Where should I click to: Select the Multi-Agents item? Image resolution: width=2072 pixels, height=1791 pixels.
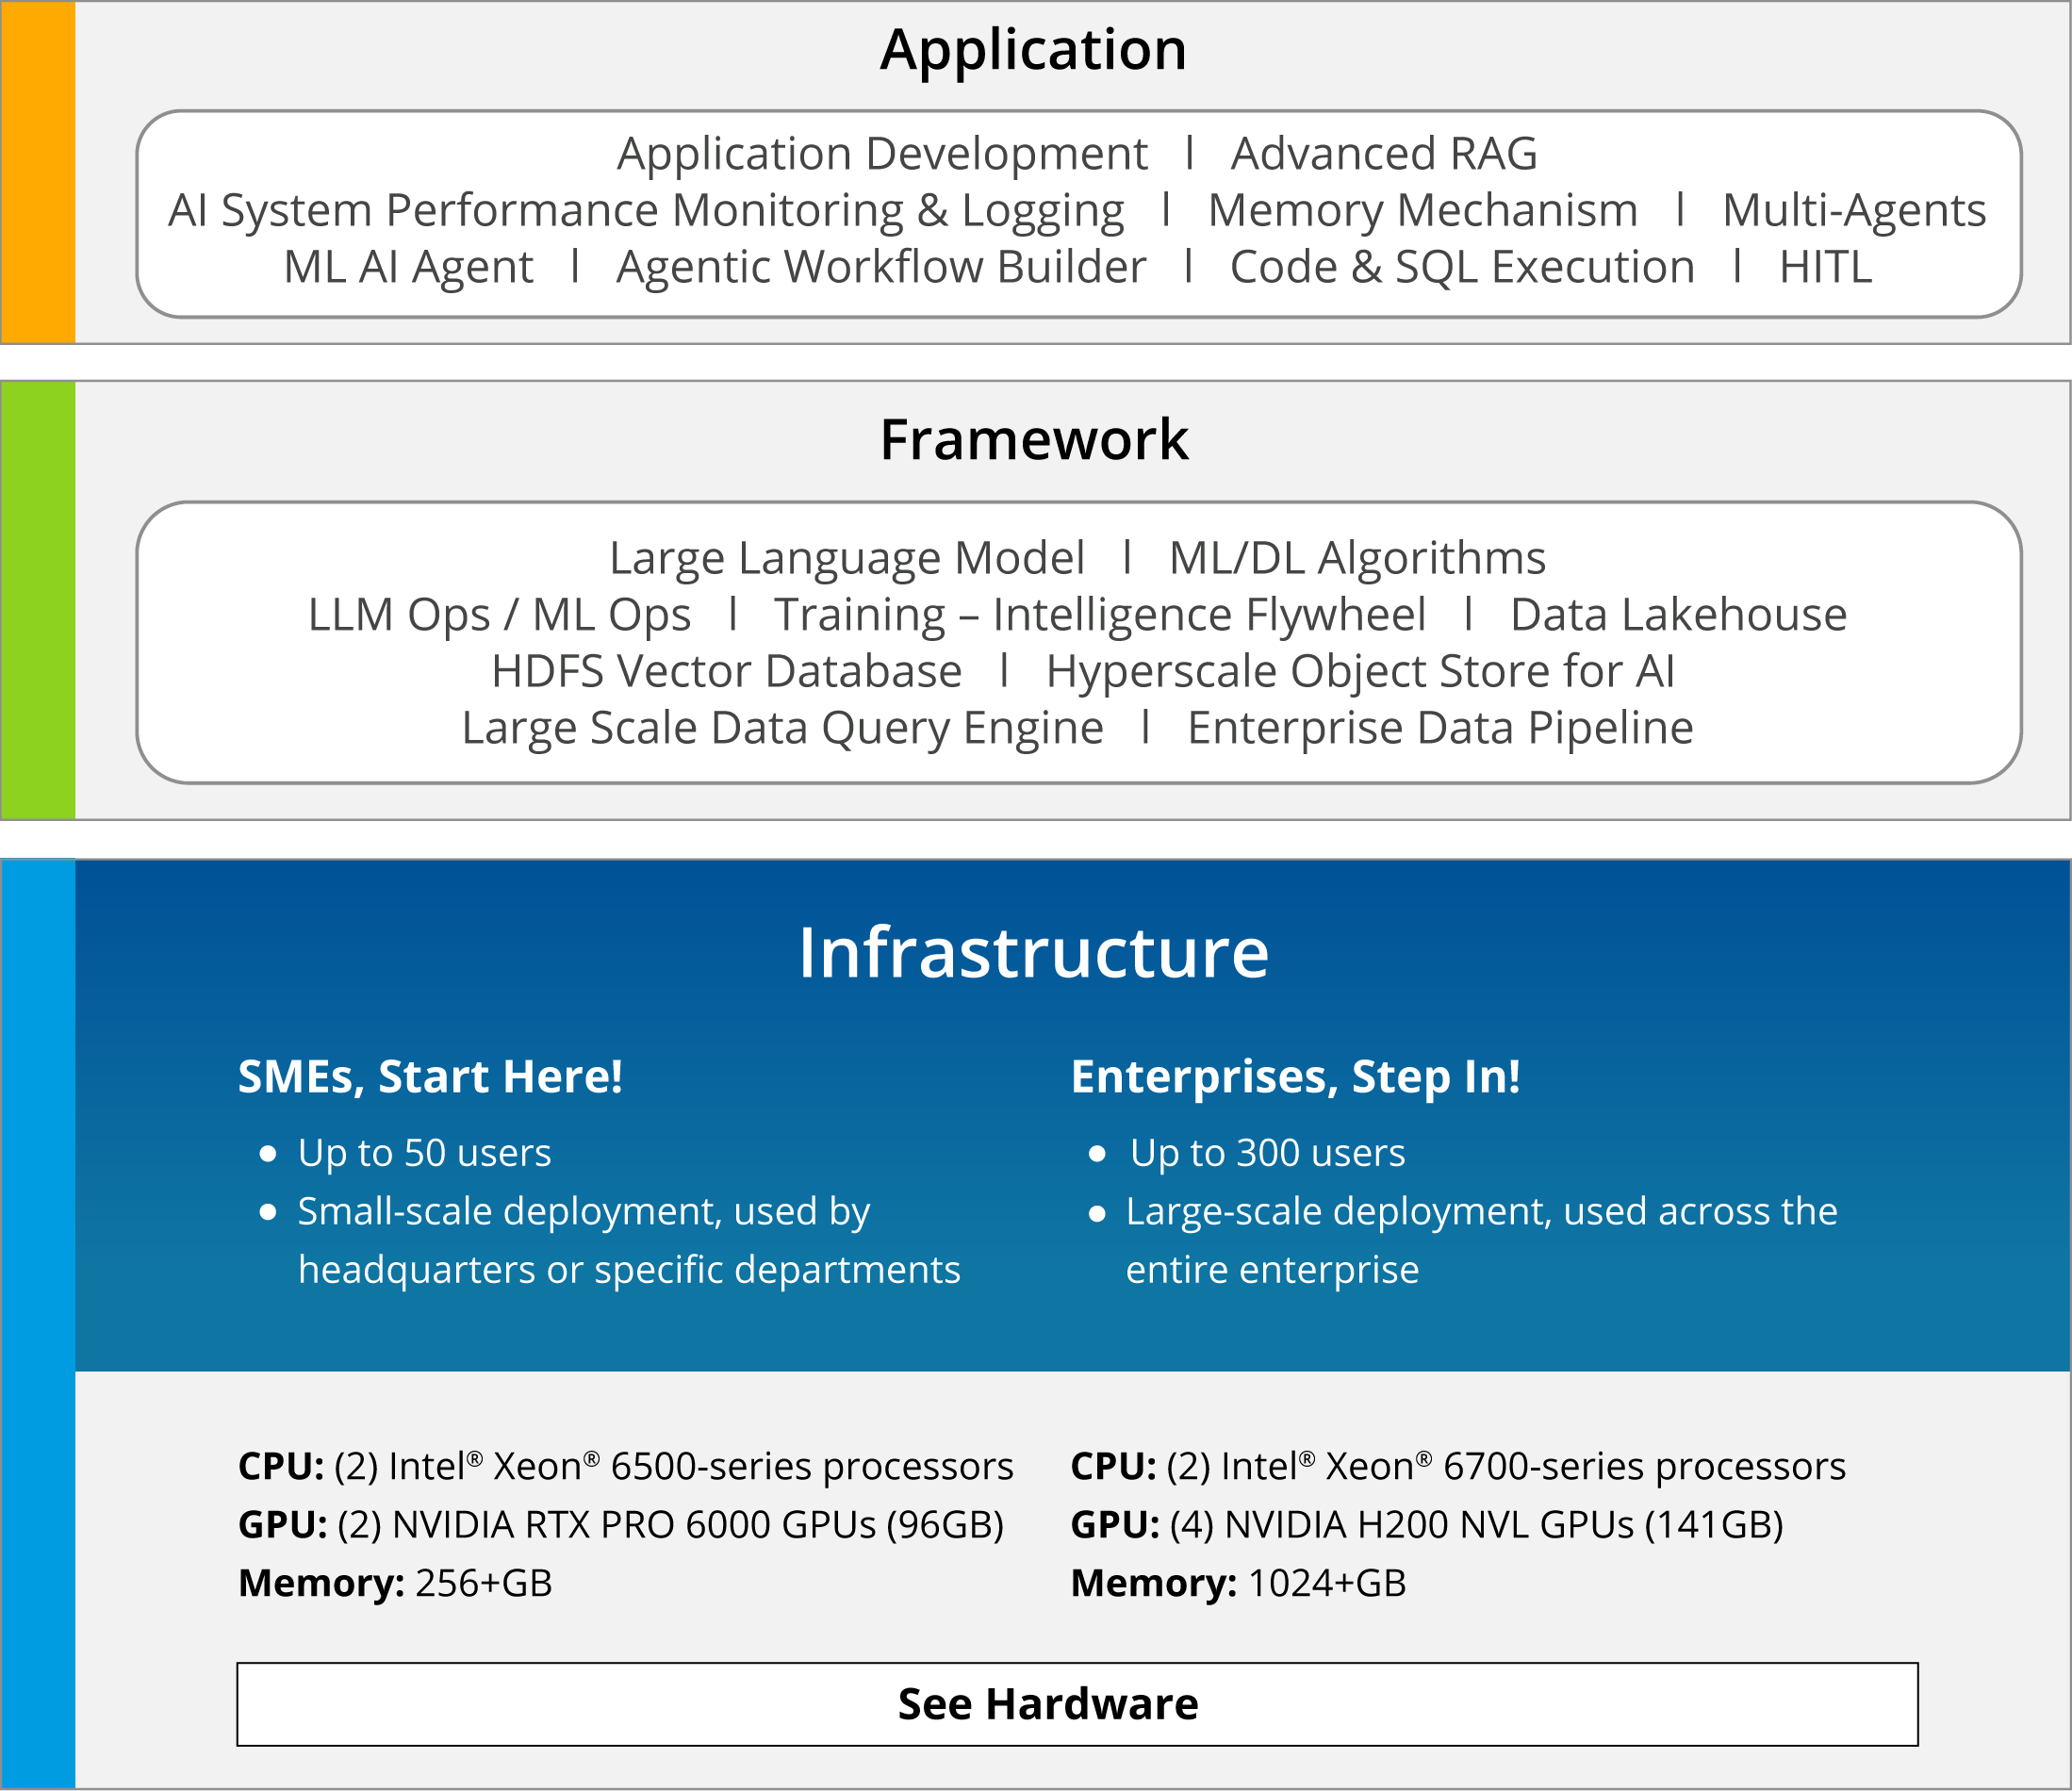pyautogui.click(x=1854, y=212)
